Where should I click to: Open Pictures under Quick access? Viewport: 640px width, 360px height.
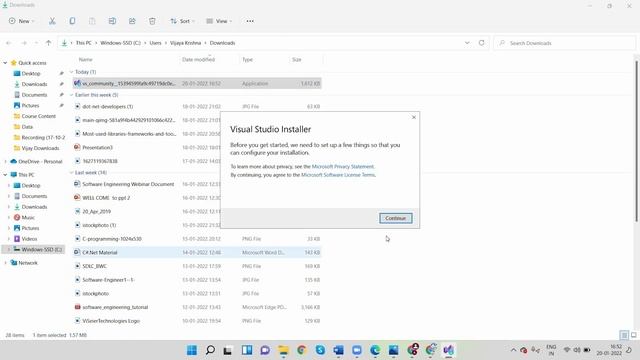(30, 105)
